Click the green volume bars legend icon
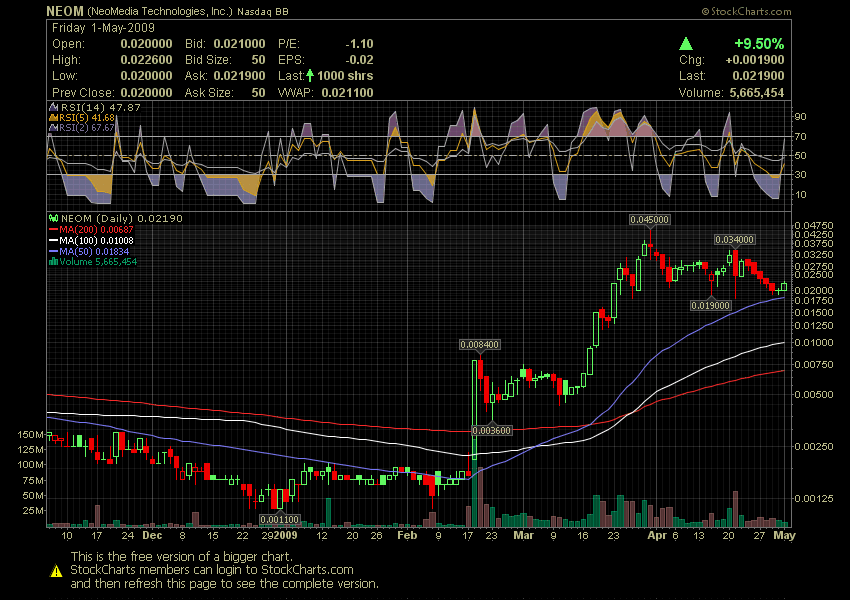This screenshot has width=850, height=600. click(53, 262)
